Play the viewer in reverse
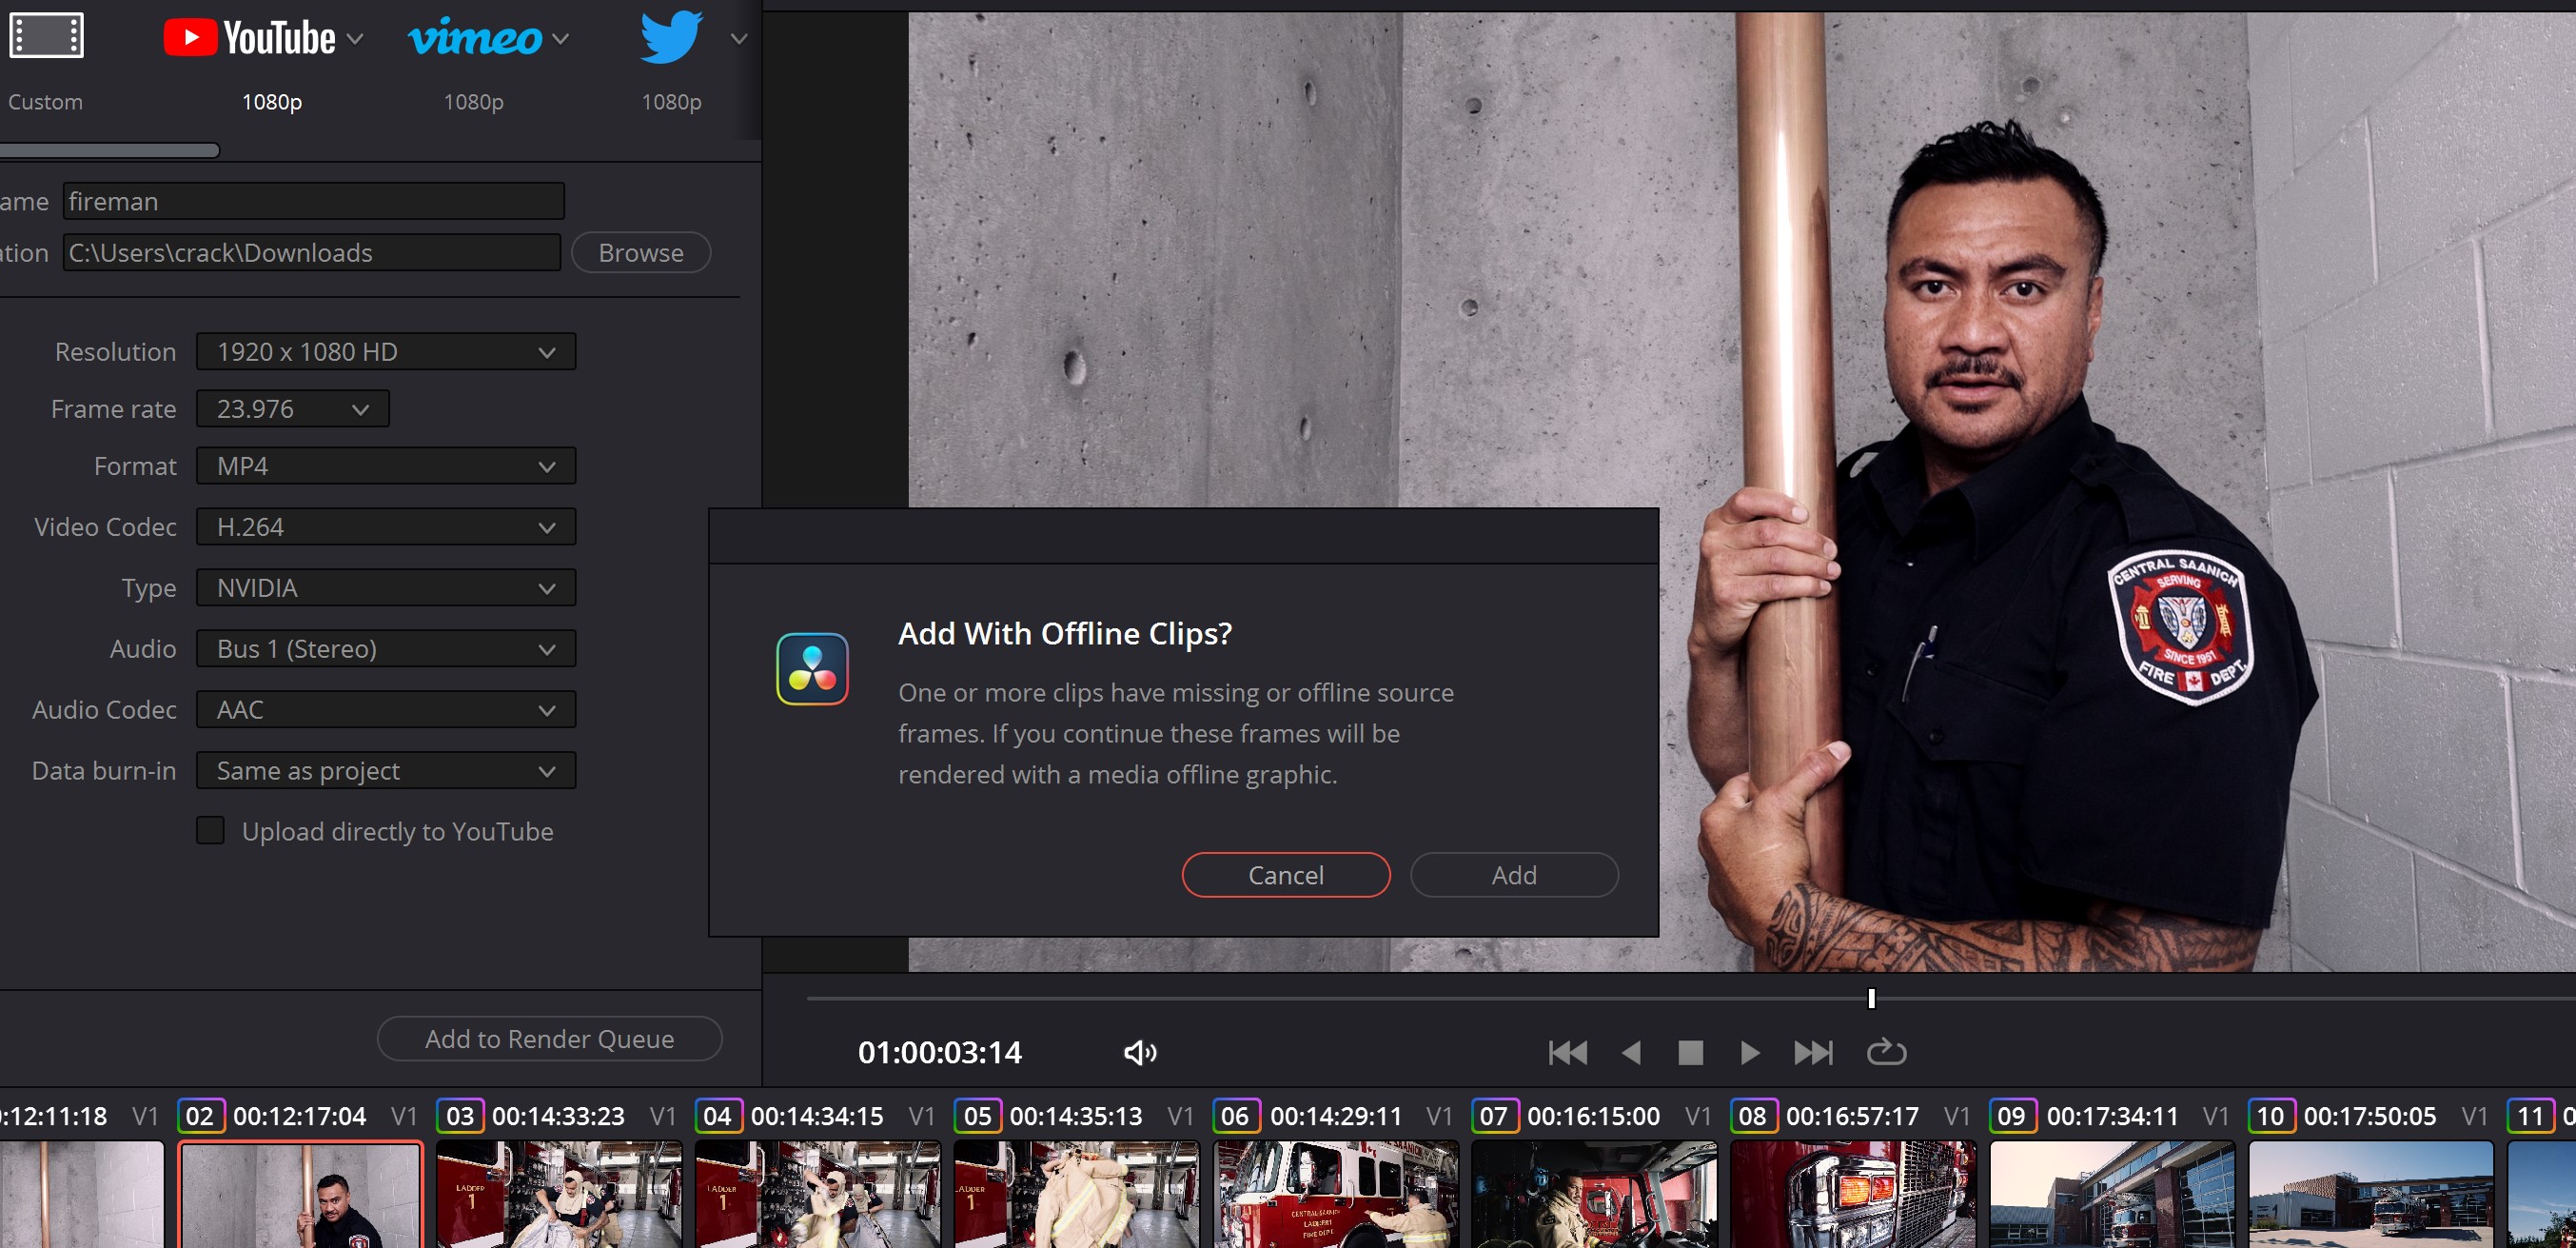The image size is (2576, 1248). click(x=1631, y=1052)
